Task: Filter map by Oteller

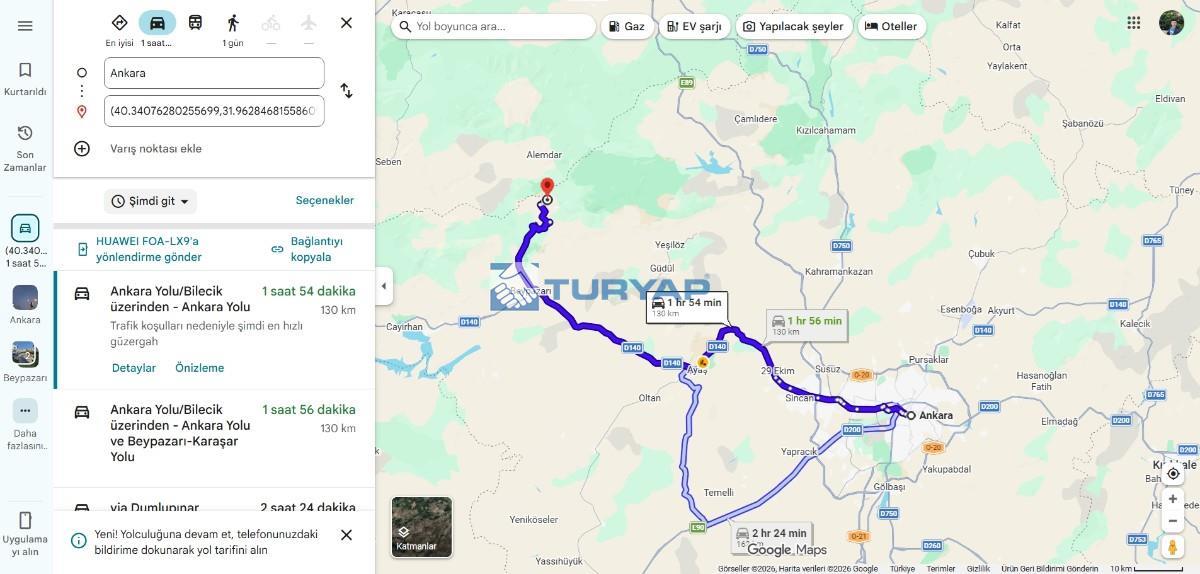Action: coord(890,26)
